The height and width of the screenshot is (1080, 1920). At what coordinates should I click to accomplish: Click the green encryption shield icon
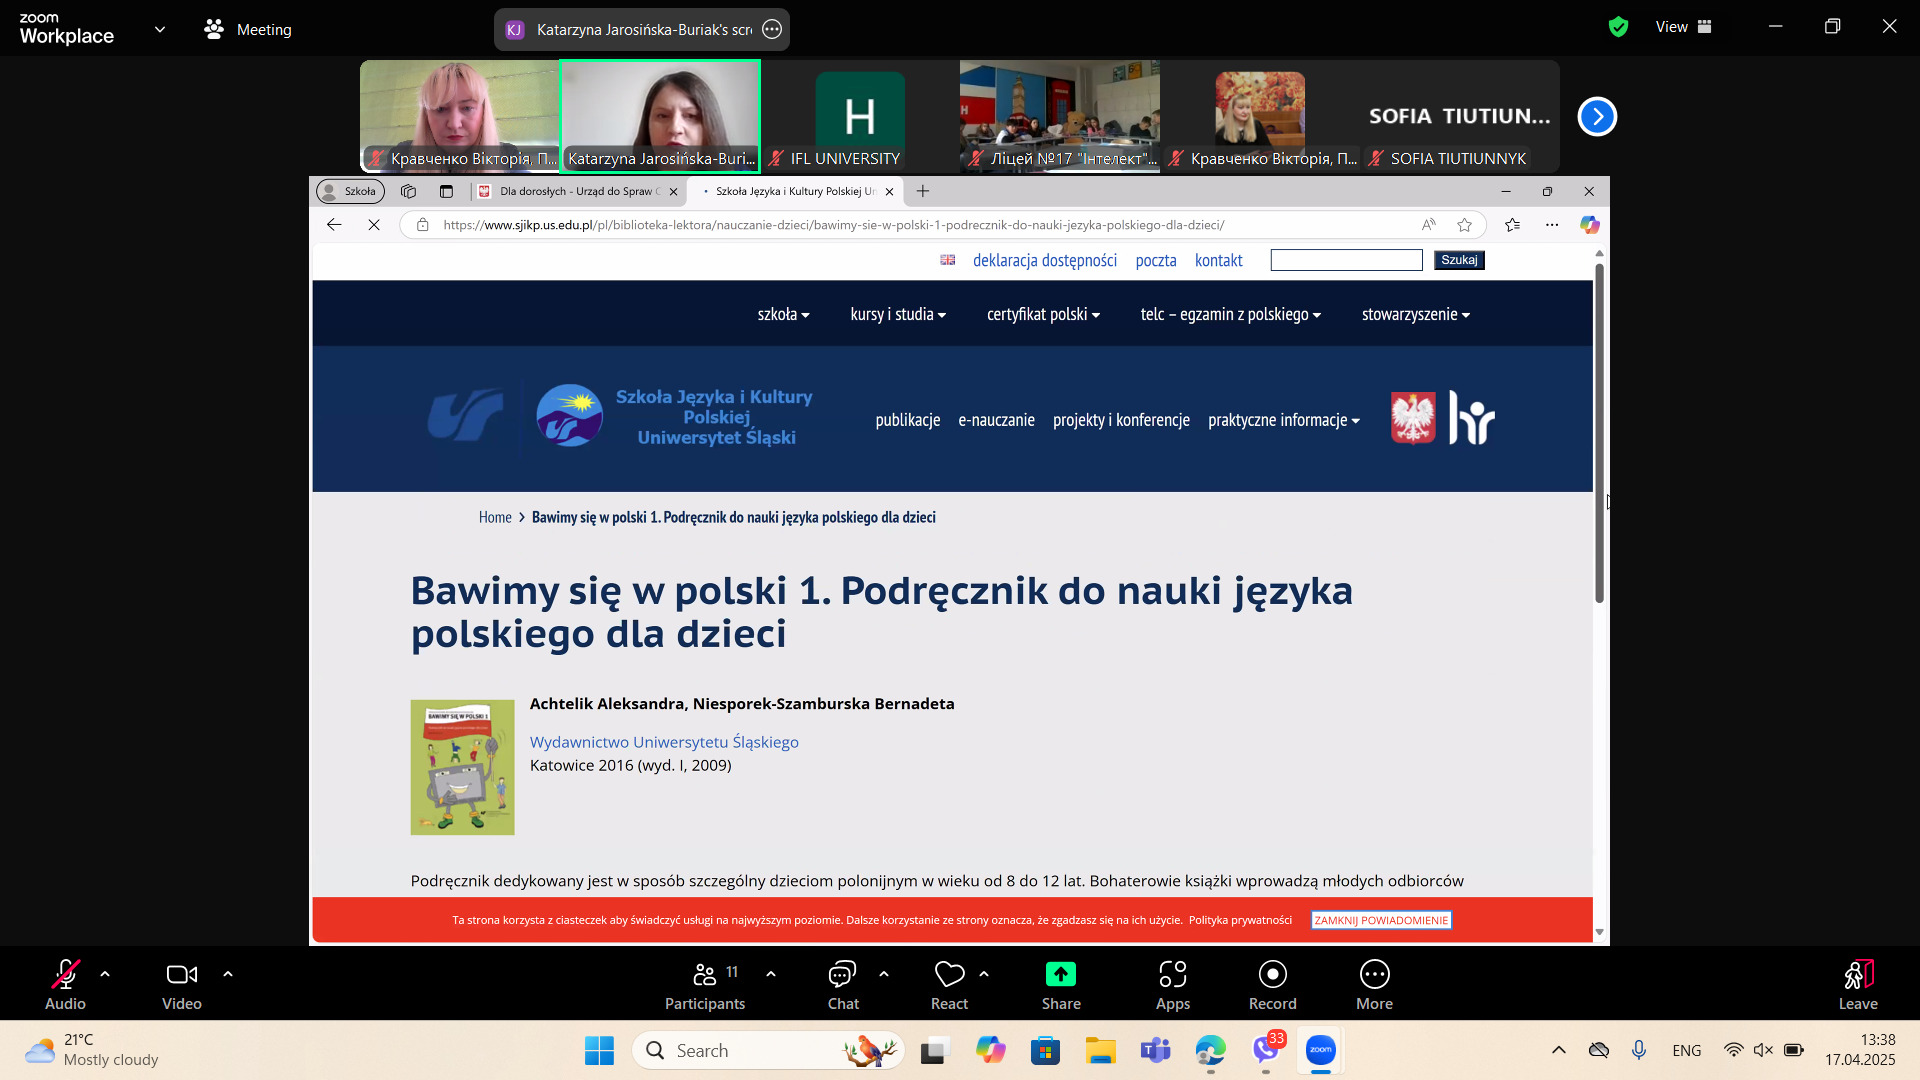tap(1619, 28)
